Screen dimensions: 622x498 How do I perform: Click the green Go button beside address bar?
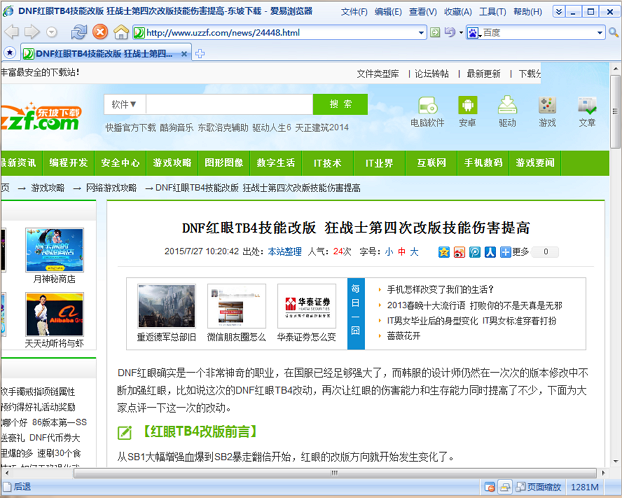coord(435,32)
